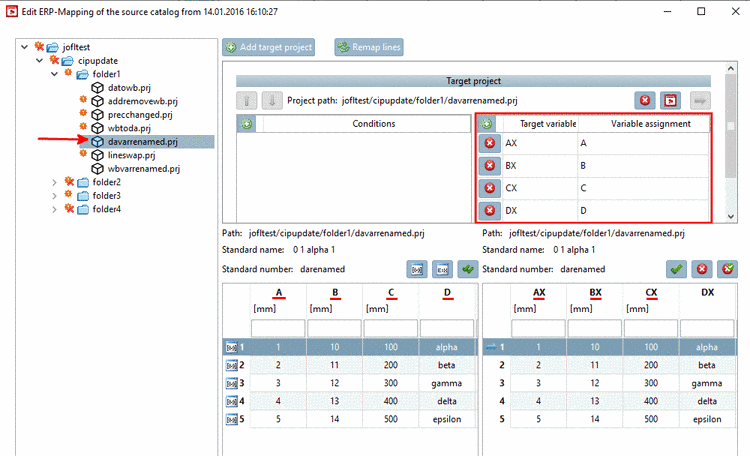Add a new condition with green plus
The width and height of the screenshot is (750, 456).
[247, 124]
